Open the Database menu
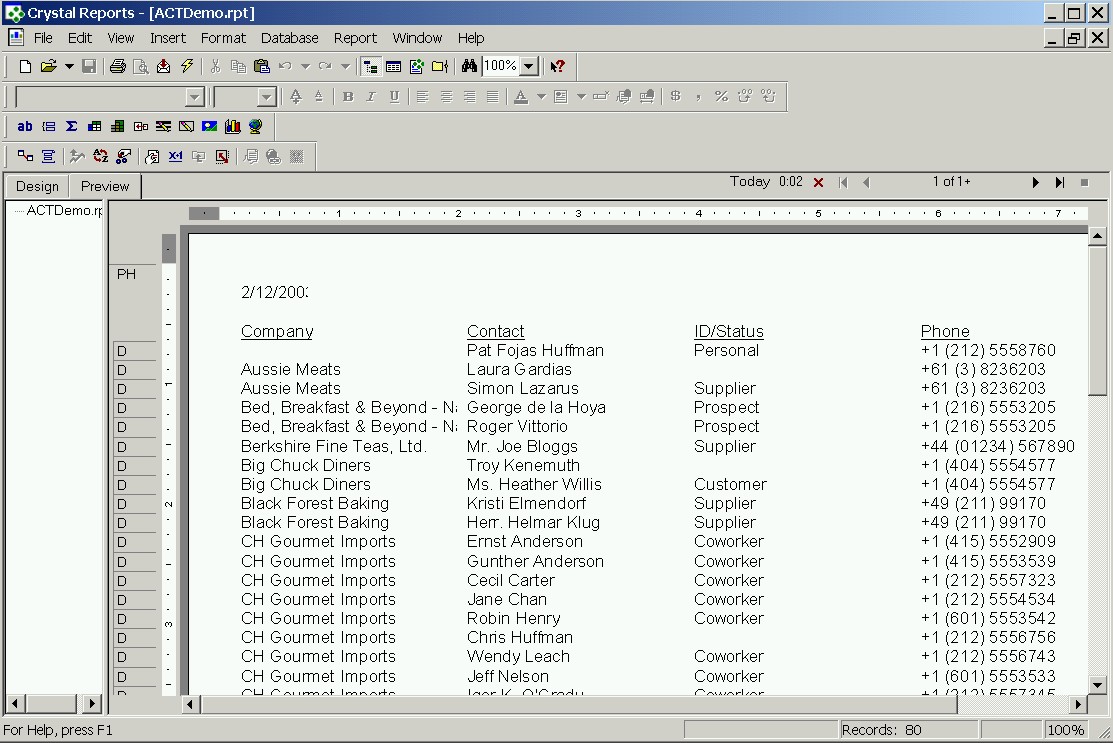This screenshot has height=743, width=1113. 290,38
